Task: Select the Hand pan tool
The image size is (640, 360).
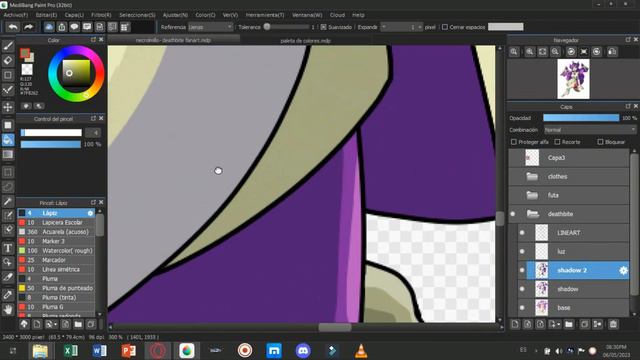Action: pos(8,309)
